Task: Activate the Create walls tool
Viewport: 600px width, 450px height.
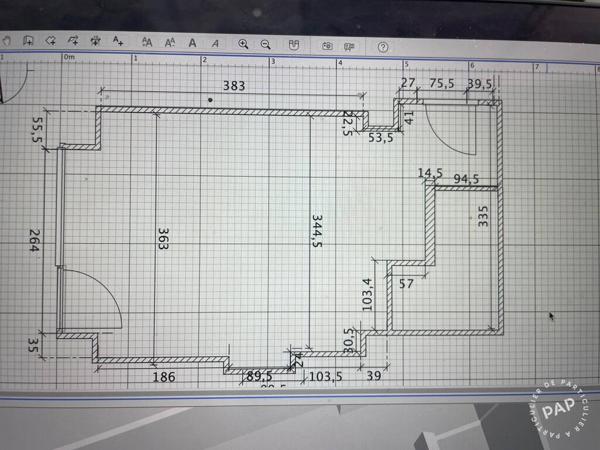Action: (x=28, y=41)
